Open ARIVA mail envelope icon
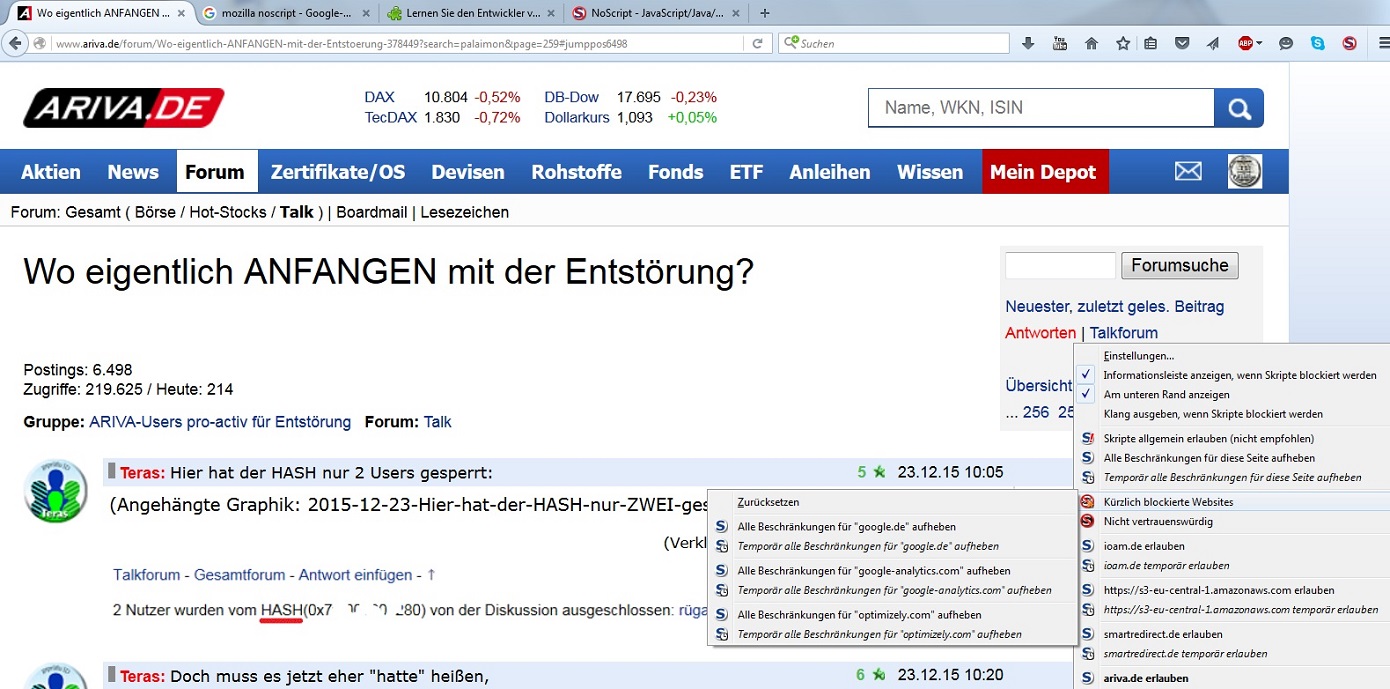1390x689 pixels. (x=1188, y=172)
